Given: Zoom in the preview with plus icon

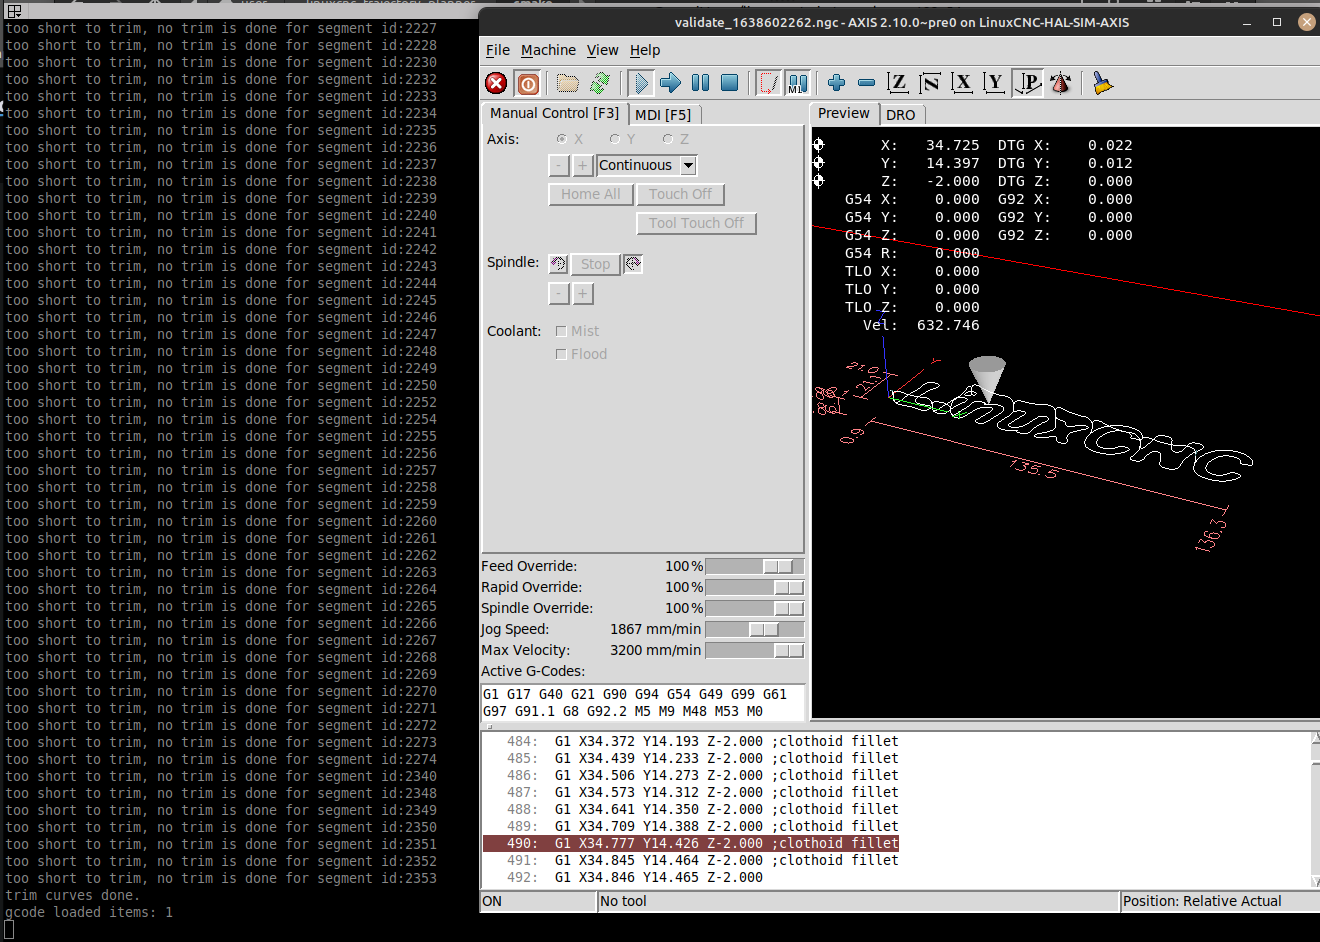Looking at the screenshot, I should [837, 83].
